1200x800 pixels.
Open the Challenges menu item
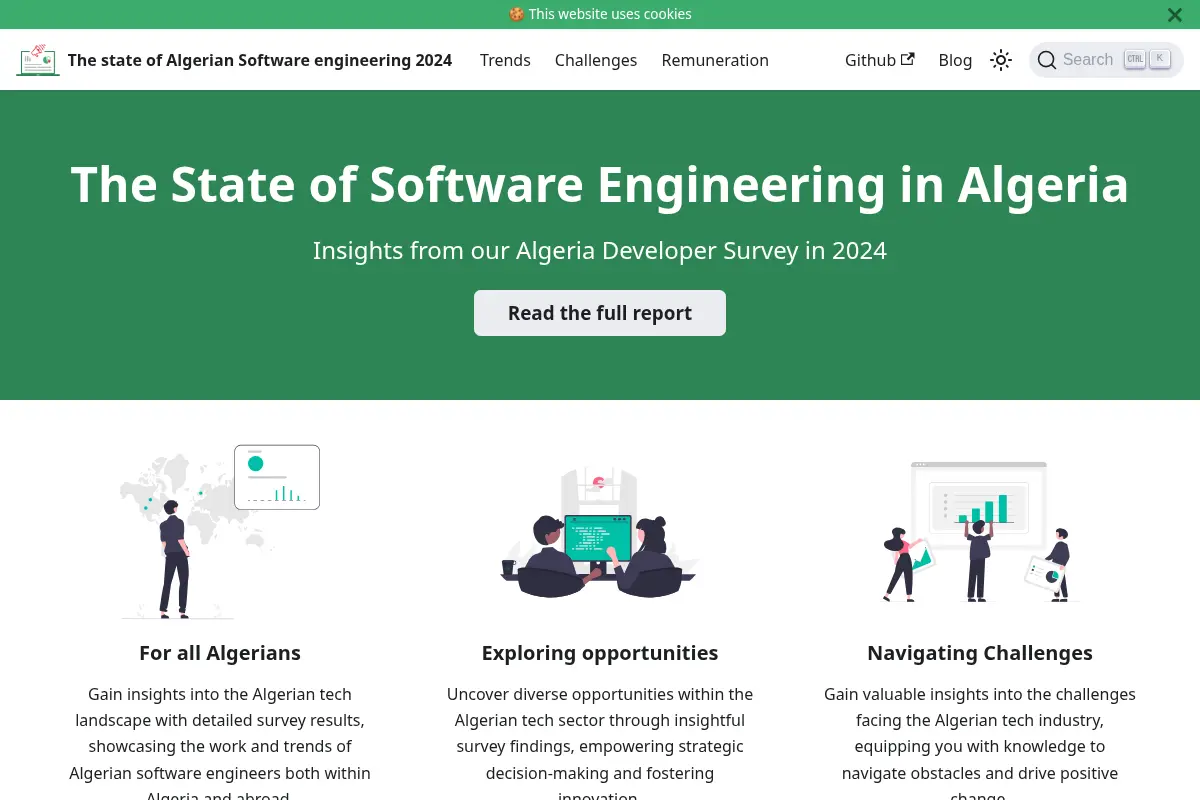596,60
